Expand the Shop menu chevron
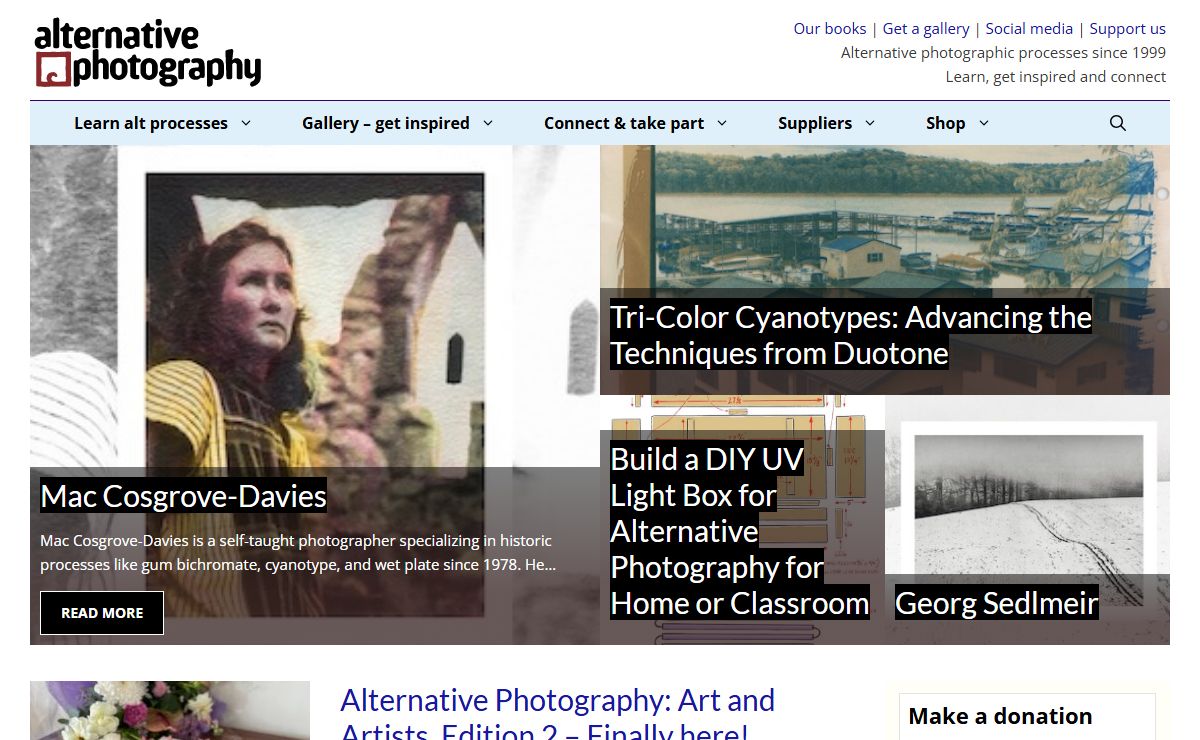This screenshot has width=1200, height=740. (x=983, y=123)
